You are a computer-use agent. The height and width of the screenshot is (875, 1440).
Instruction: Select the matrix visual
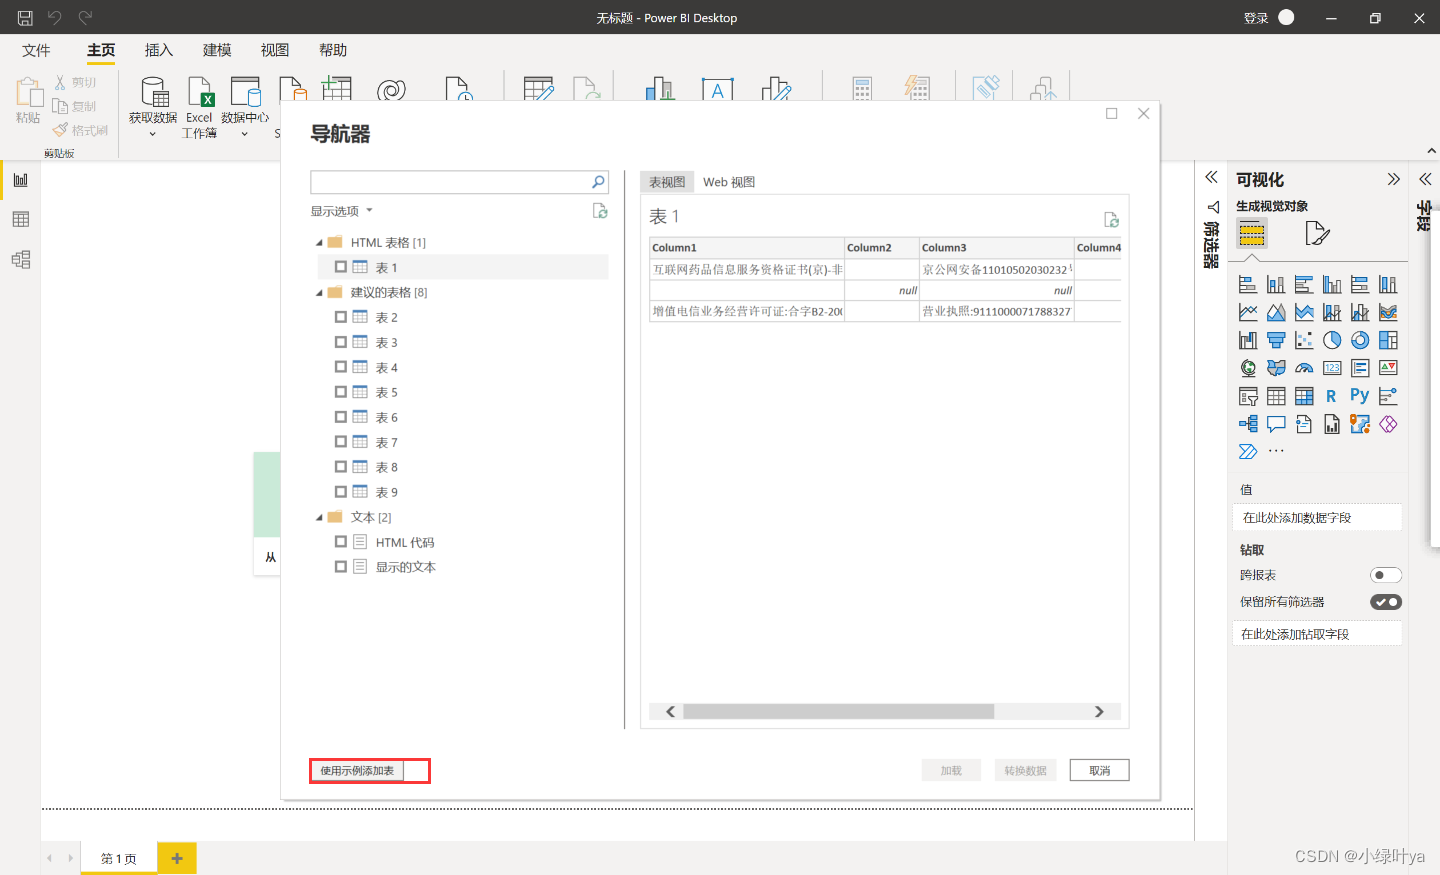1304,397
